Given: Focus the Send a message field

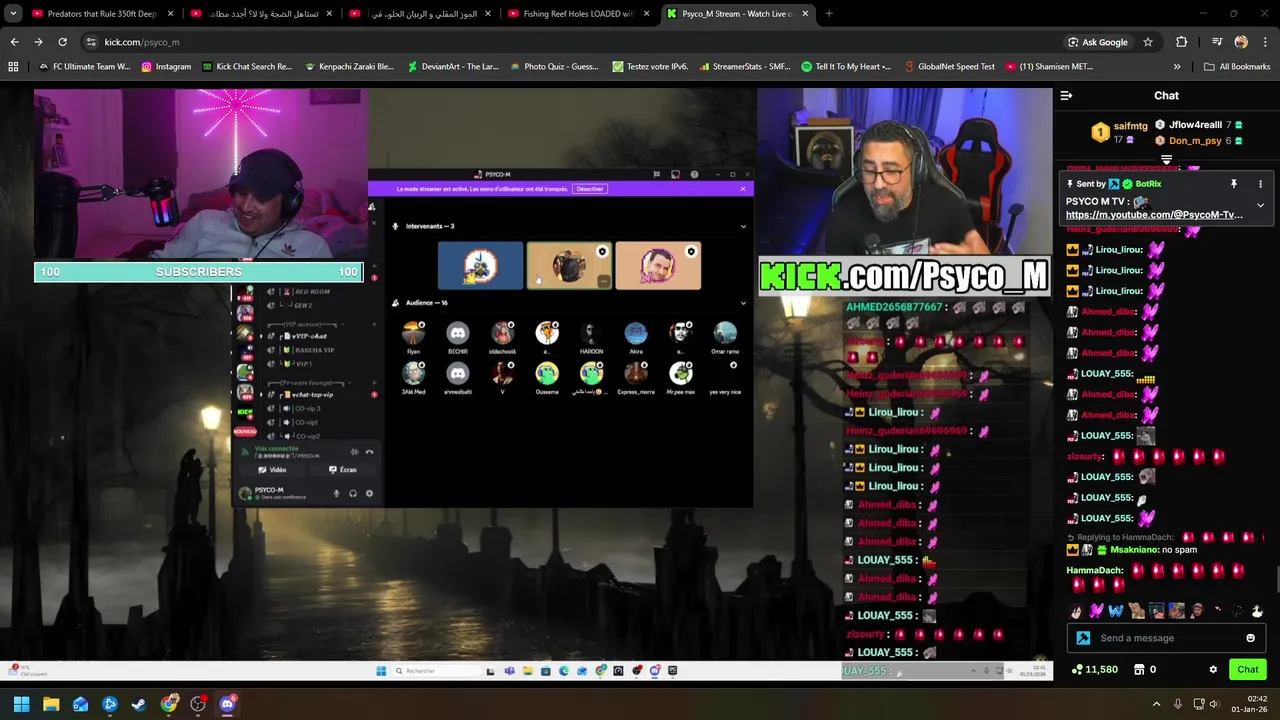Looking at the screenshot, I should (x=1166, y=638).
